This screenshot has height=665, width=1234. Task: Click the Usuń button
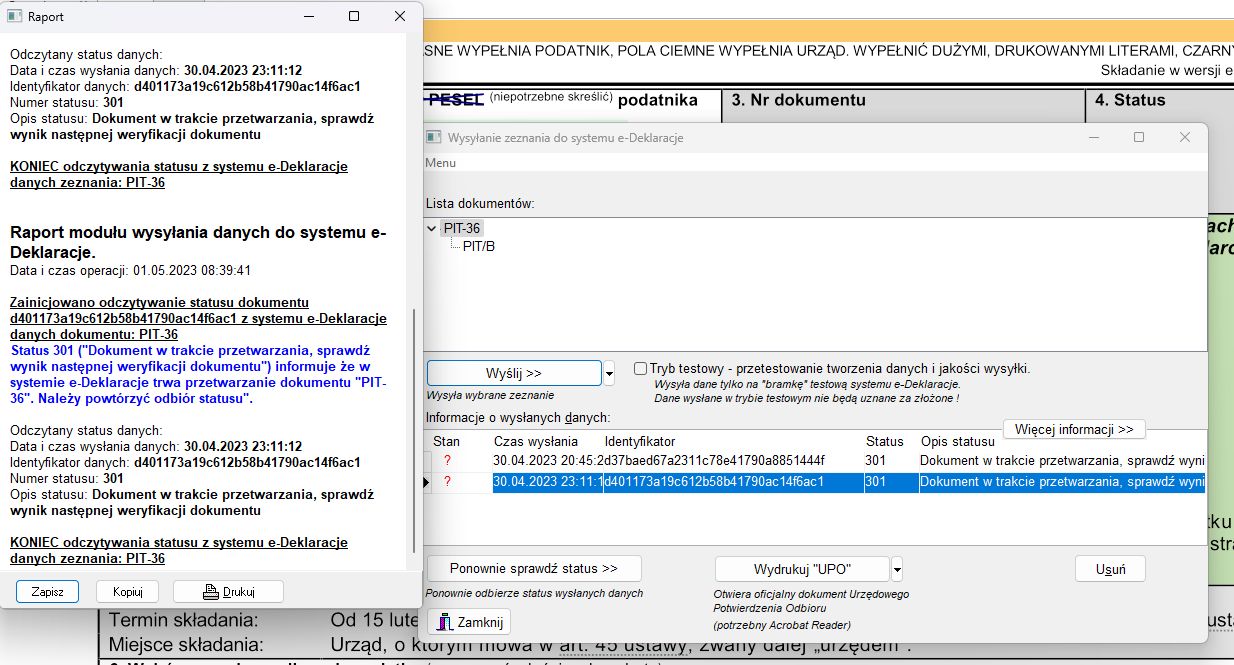pos(1110,569)
